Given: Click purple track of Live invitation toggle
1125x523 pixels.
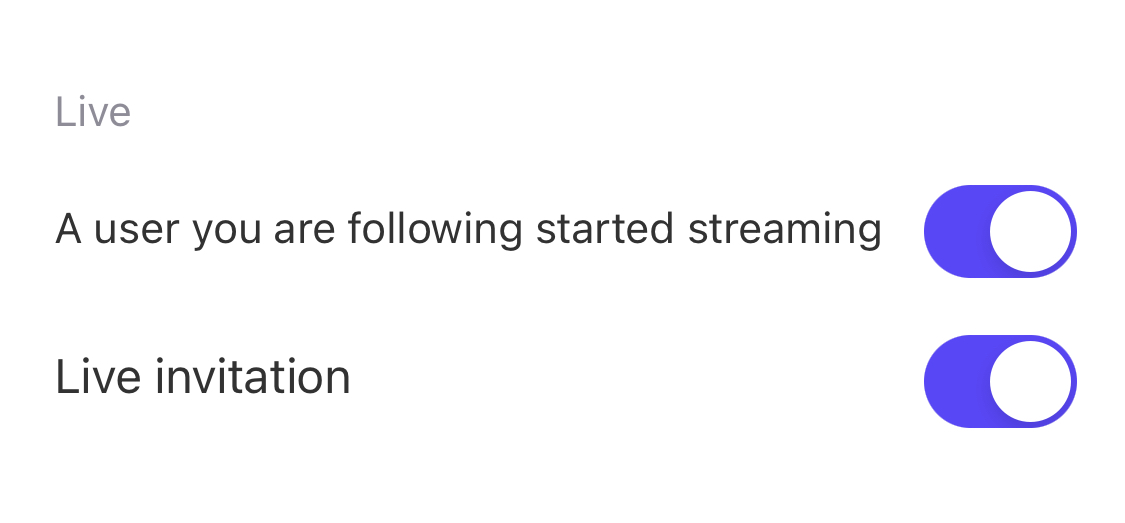Looking at the screenshot, I should [x=956, y=381].
